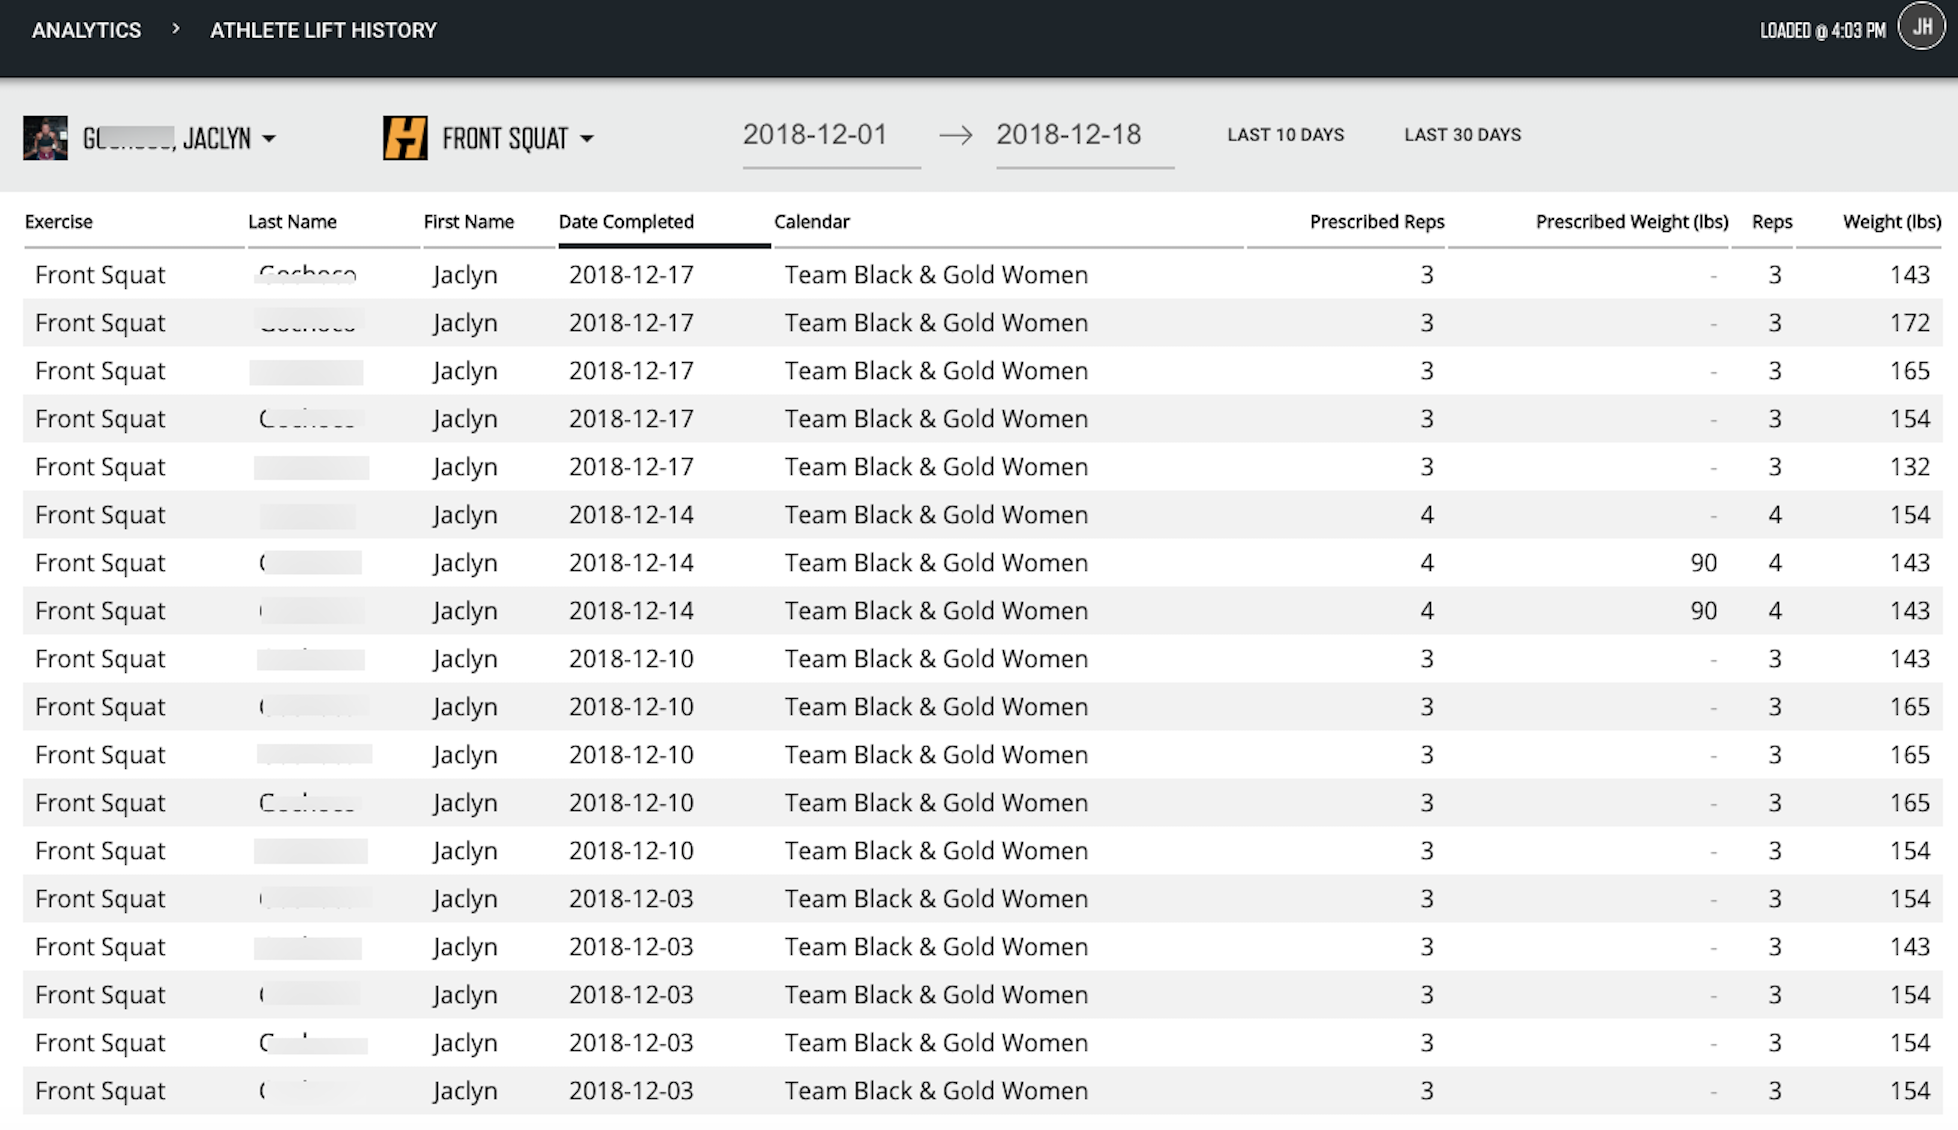The width and height of the screenshot is (1958, 1130).
Task: Click the breadcrumb chevron after Analytics
Action: coord(176,29)
